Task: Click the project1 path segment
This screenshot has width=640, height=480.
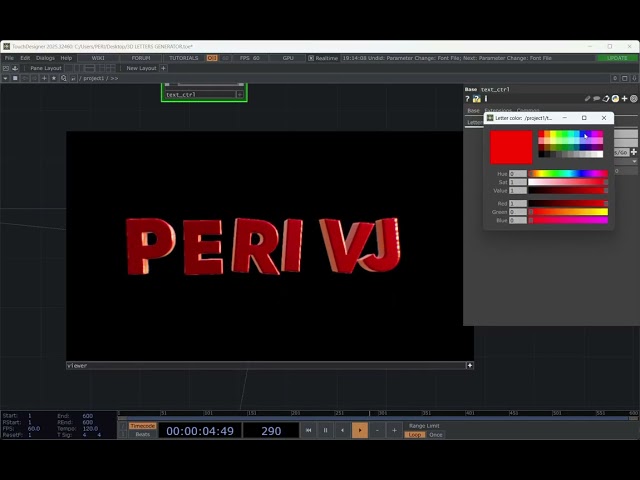Action: (93, 78)
